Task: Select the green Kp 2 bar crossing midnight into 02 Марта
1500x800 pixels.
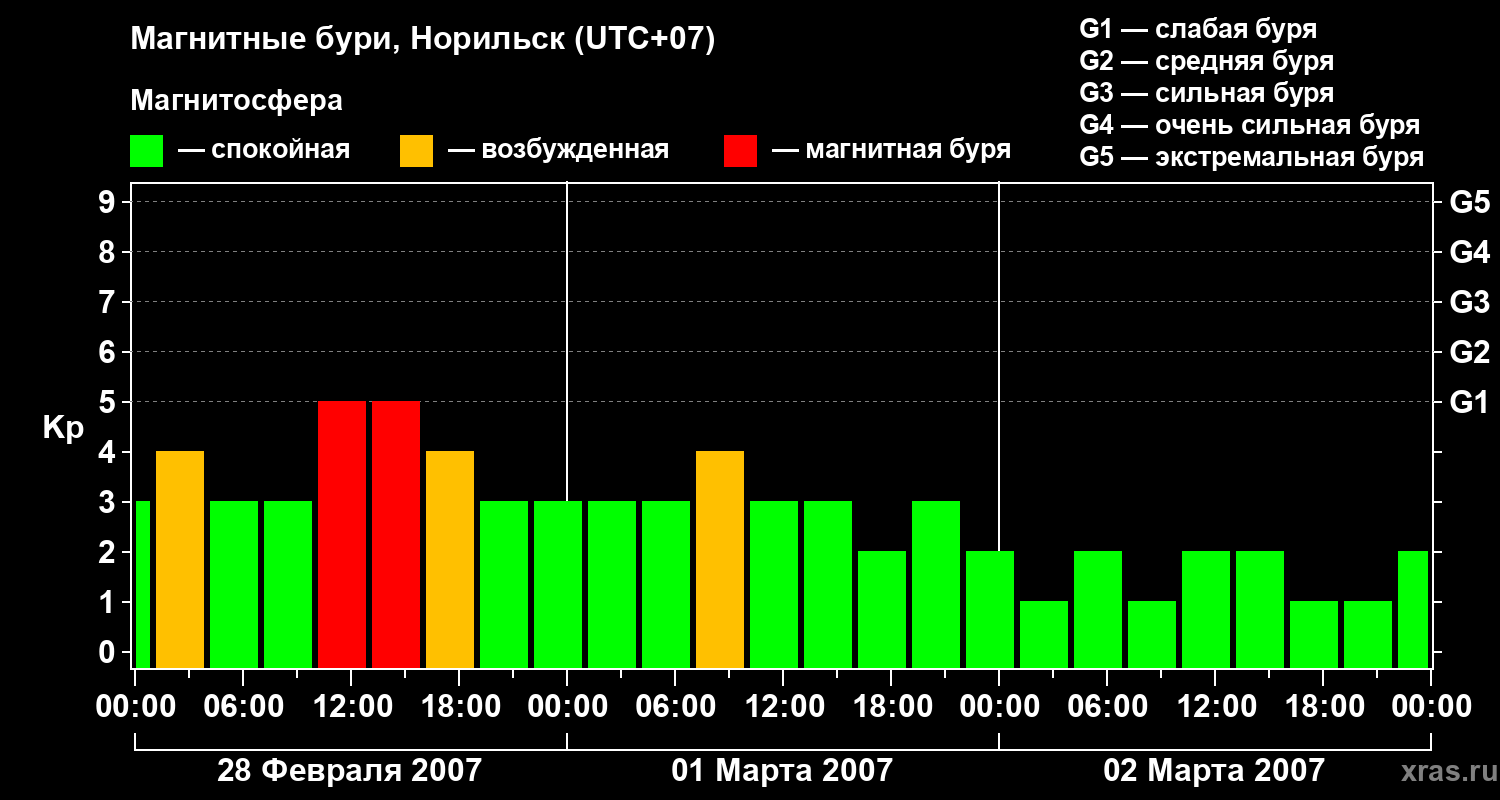Action: [x=990, y=609]
